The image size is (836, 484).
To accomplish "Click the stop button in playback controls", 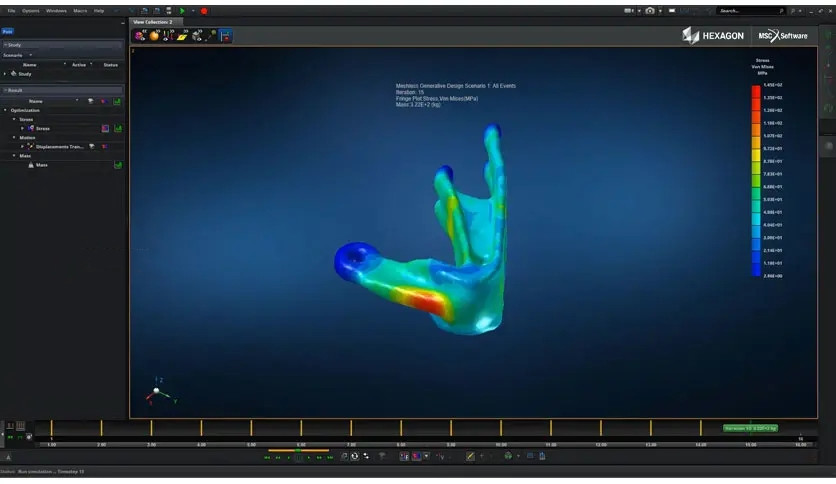I will pyautogui.click(x=299, y=457).
